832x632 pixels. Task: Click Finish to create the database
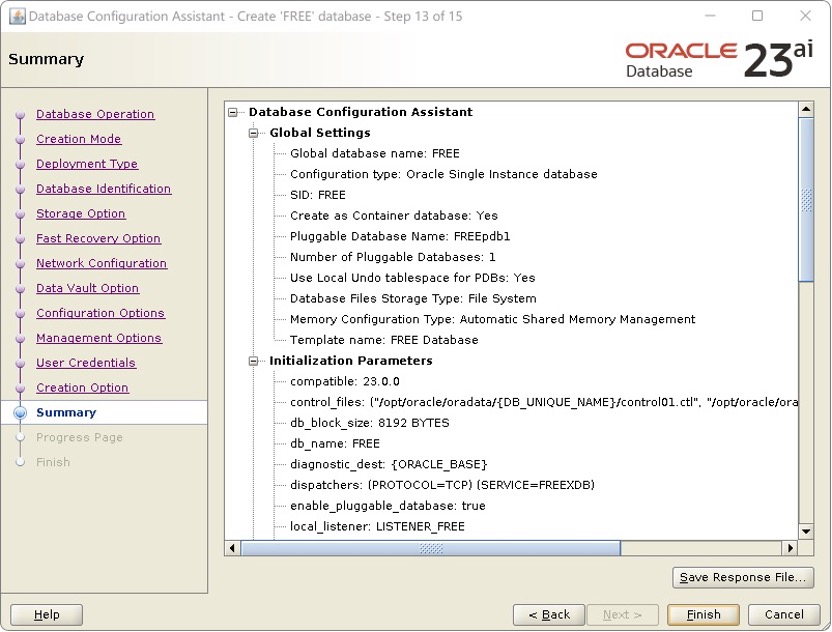(703, 615)
